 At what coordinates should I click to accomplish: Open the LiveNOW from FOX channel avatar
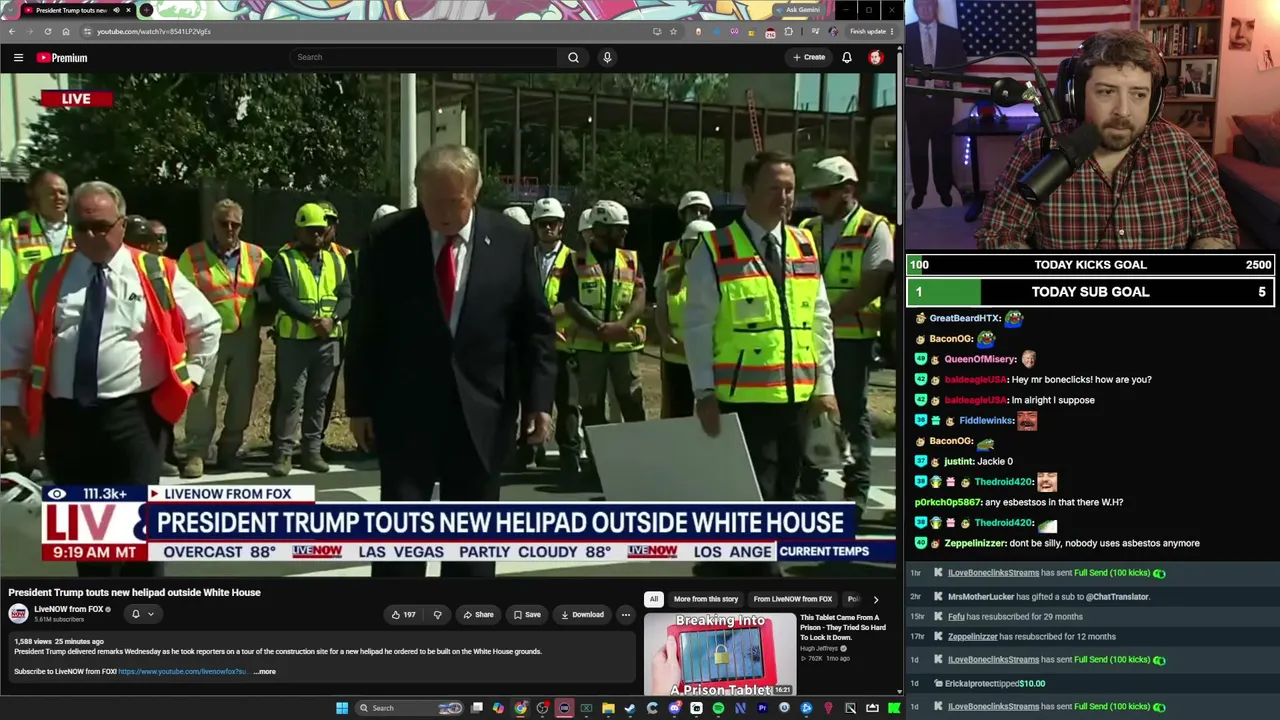[x=19, y=613]
